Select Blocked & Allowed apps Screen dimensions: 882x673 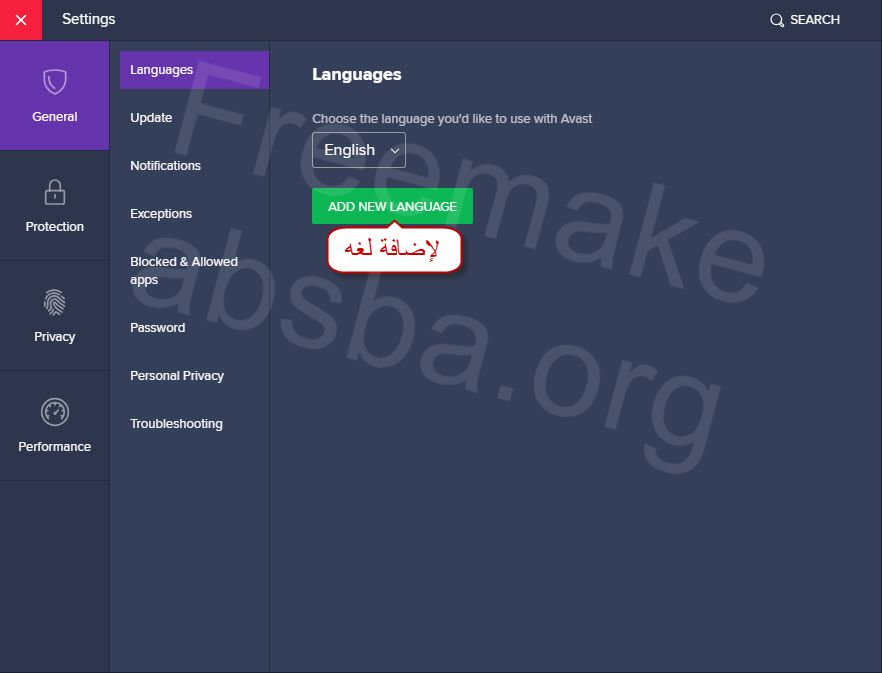[x=184, y=271]
